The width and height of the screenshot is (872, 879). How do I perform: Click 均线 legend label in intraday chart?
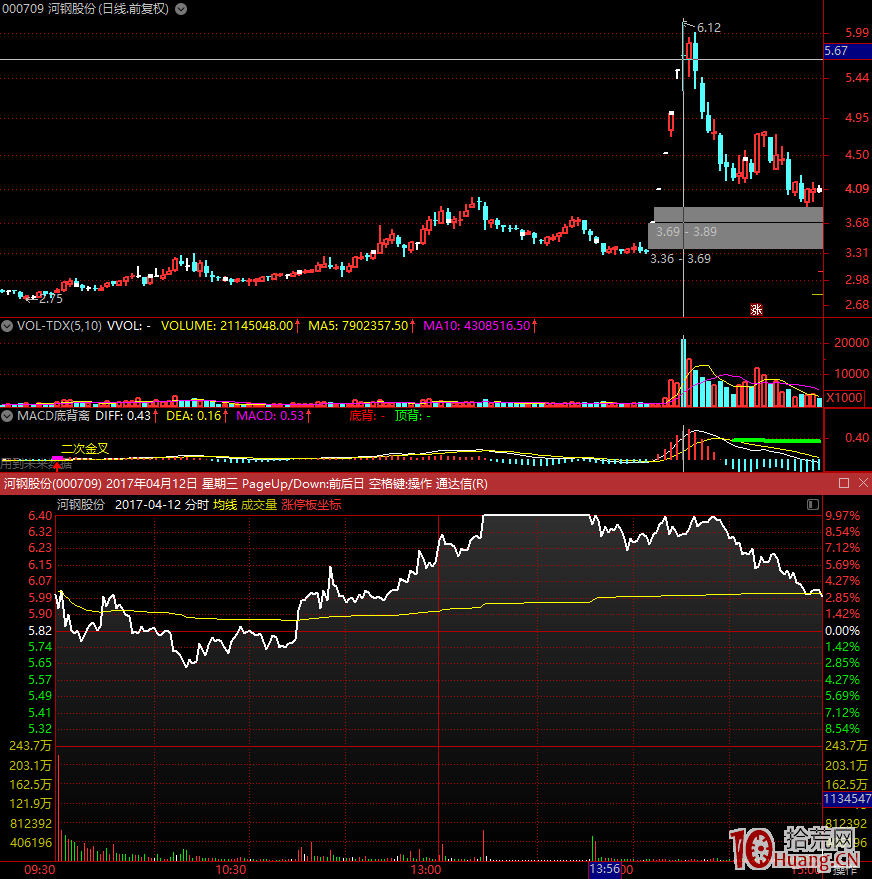[225, 505]
